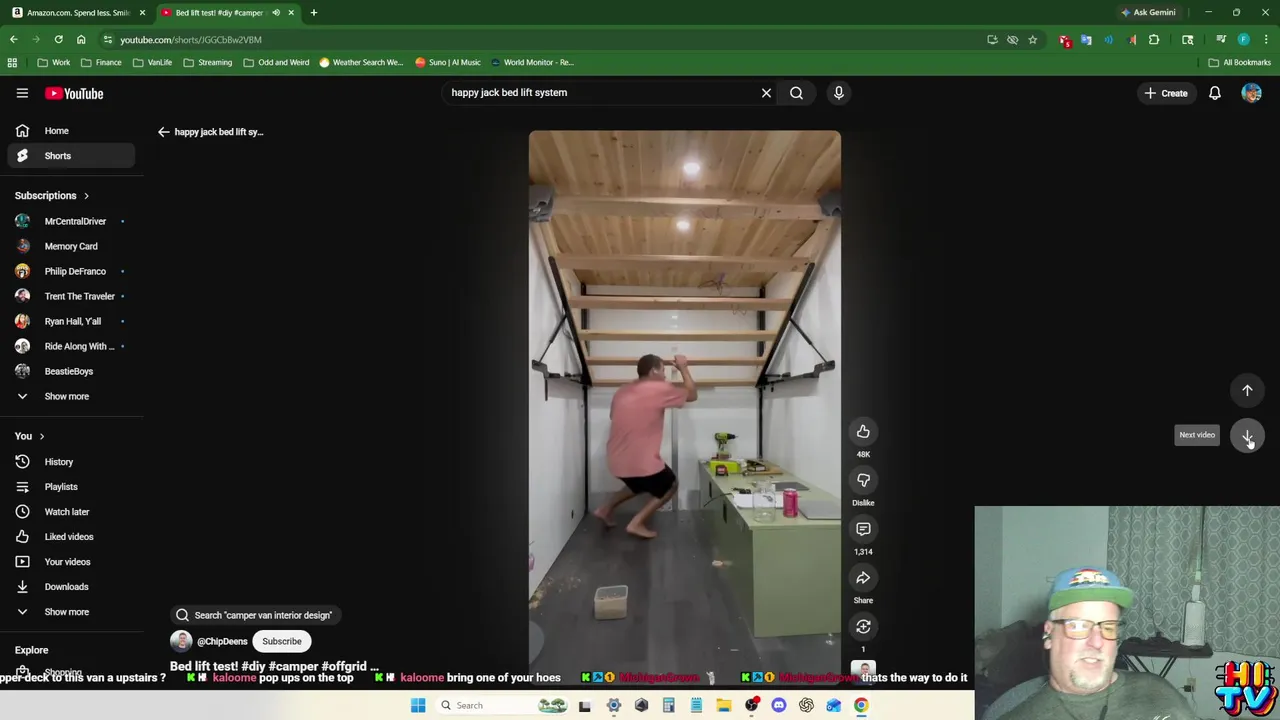Go to previous video arrow
Image resolution: width=1280 pixels, height=720 pixels.
(x=1247, y=390)
